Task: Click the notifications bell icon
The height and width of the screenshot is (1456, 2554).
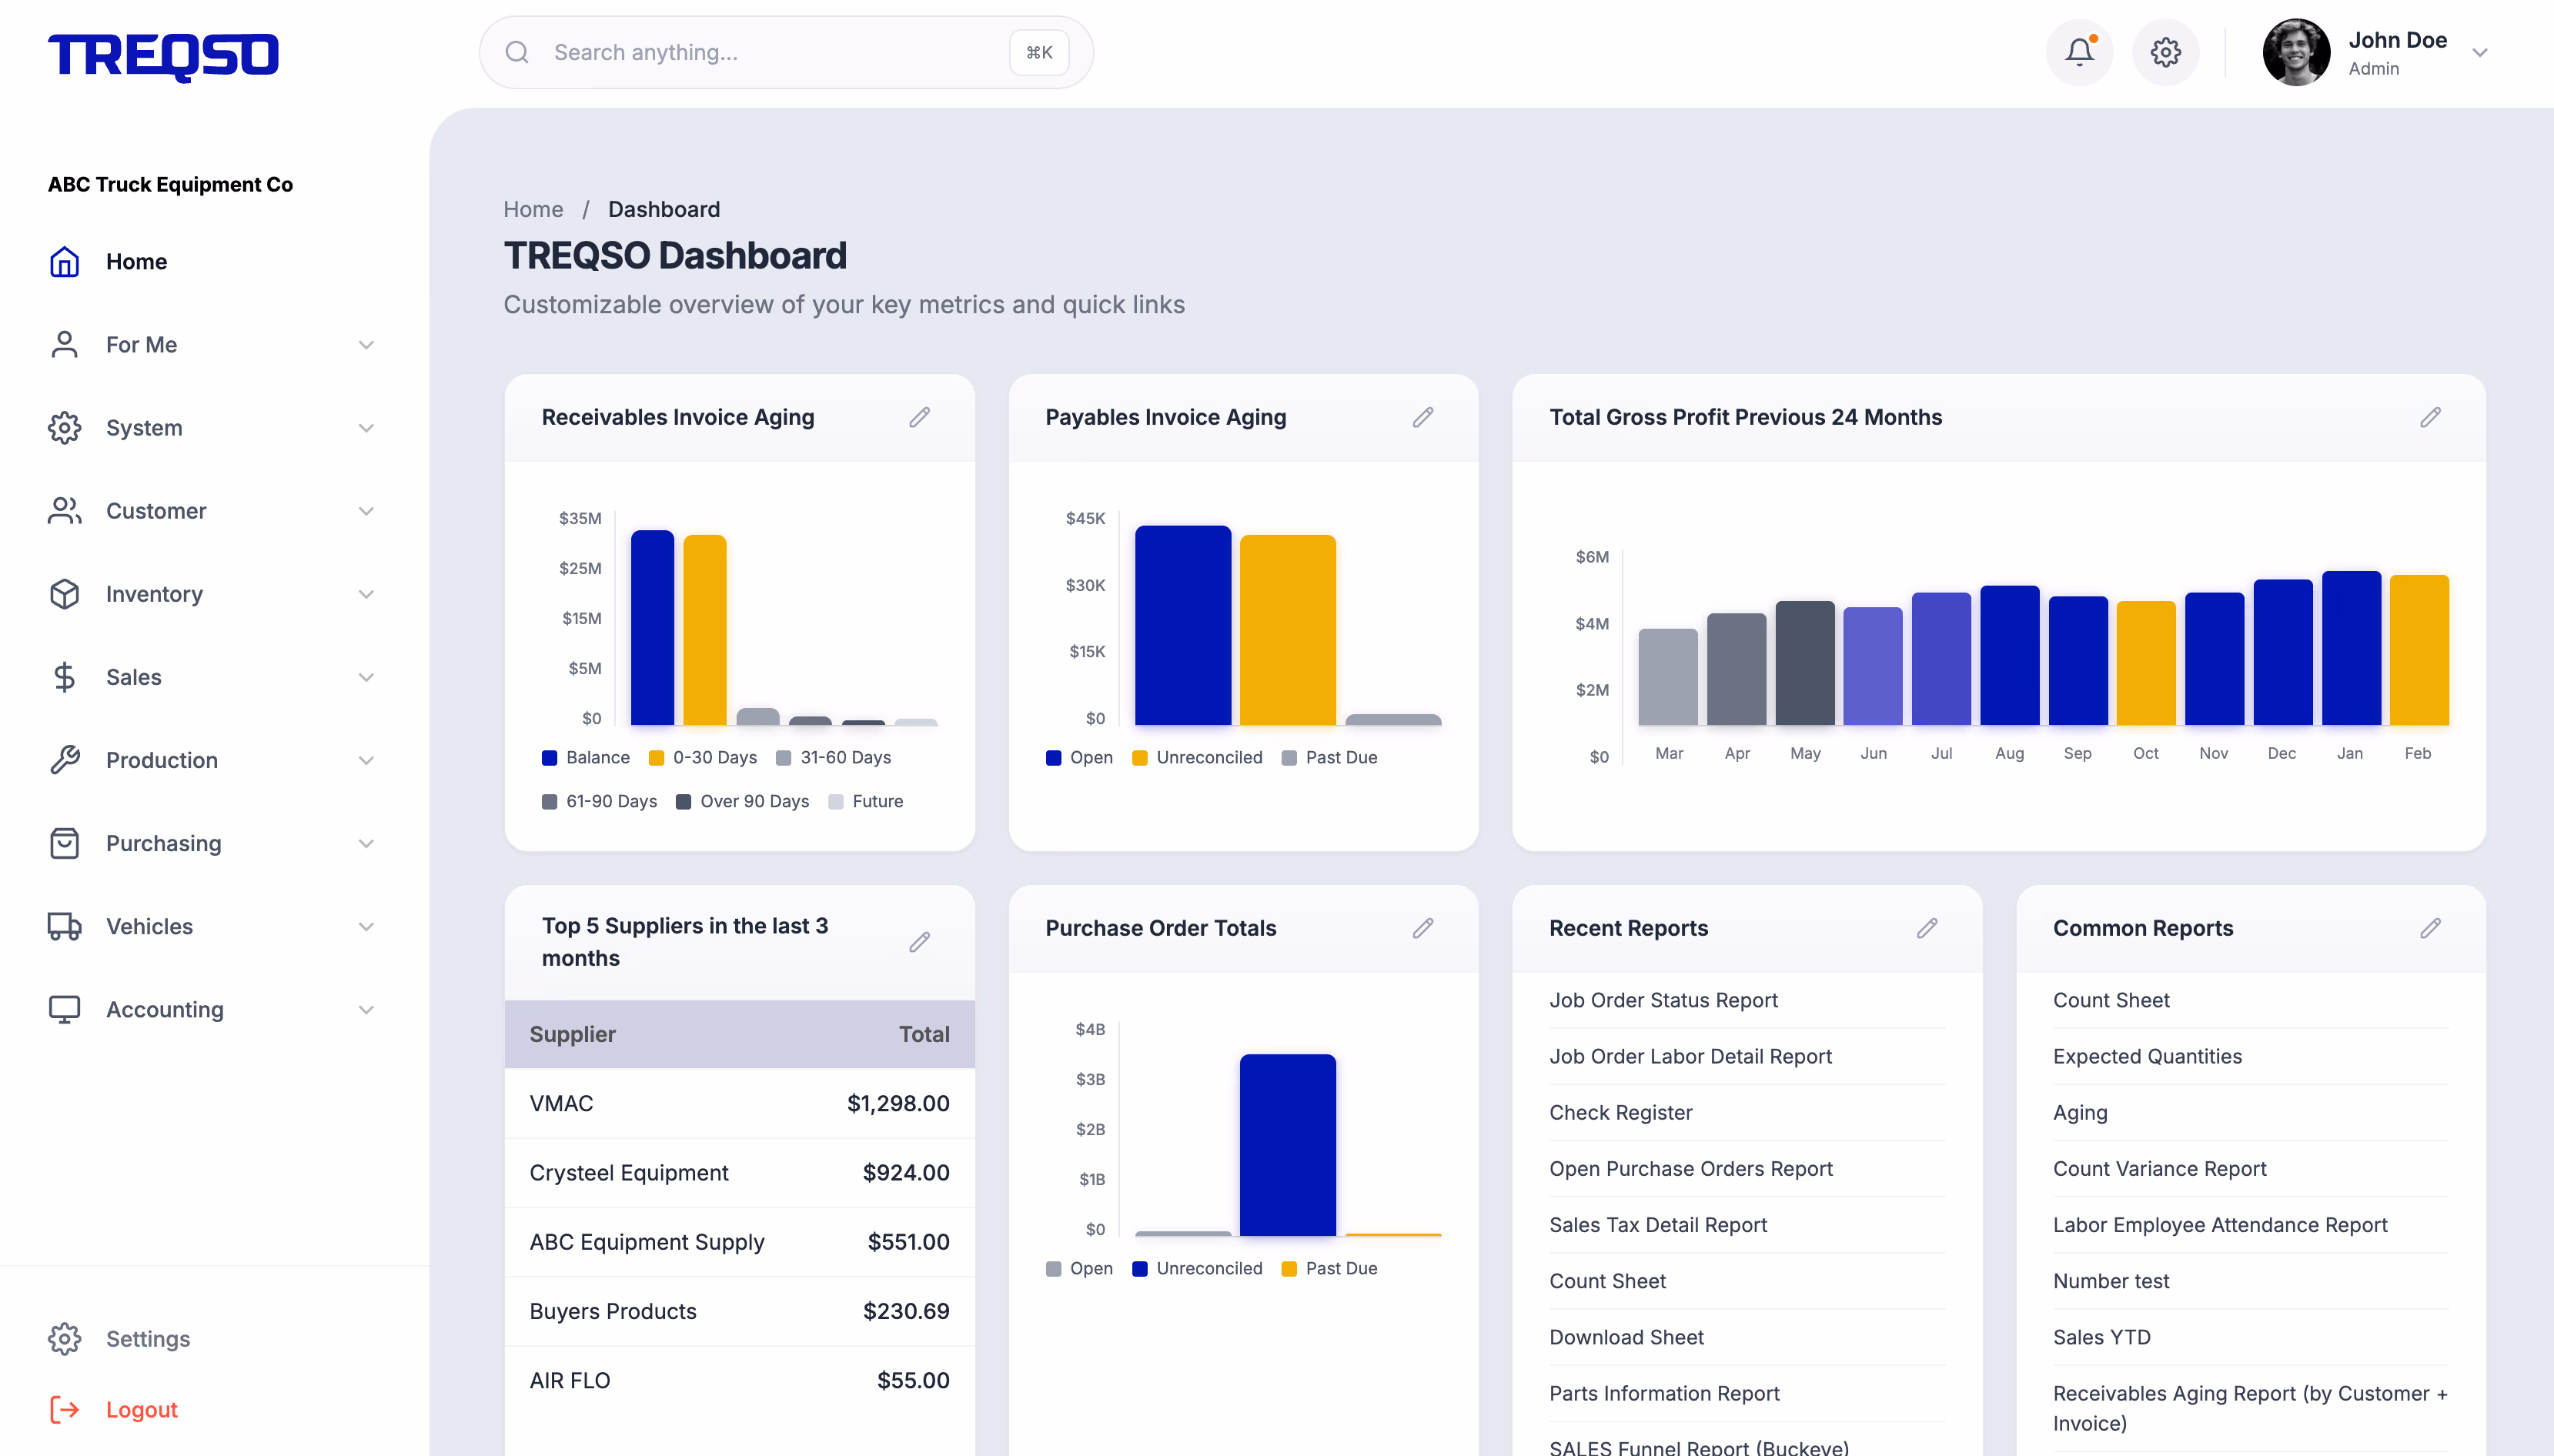Action: tap(2079, 52)
